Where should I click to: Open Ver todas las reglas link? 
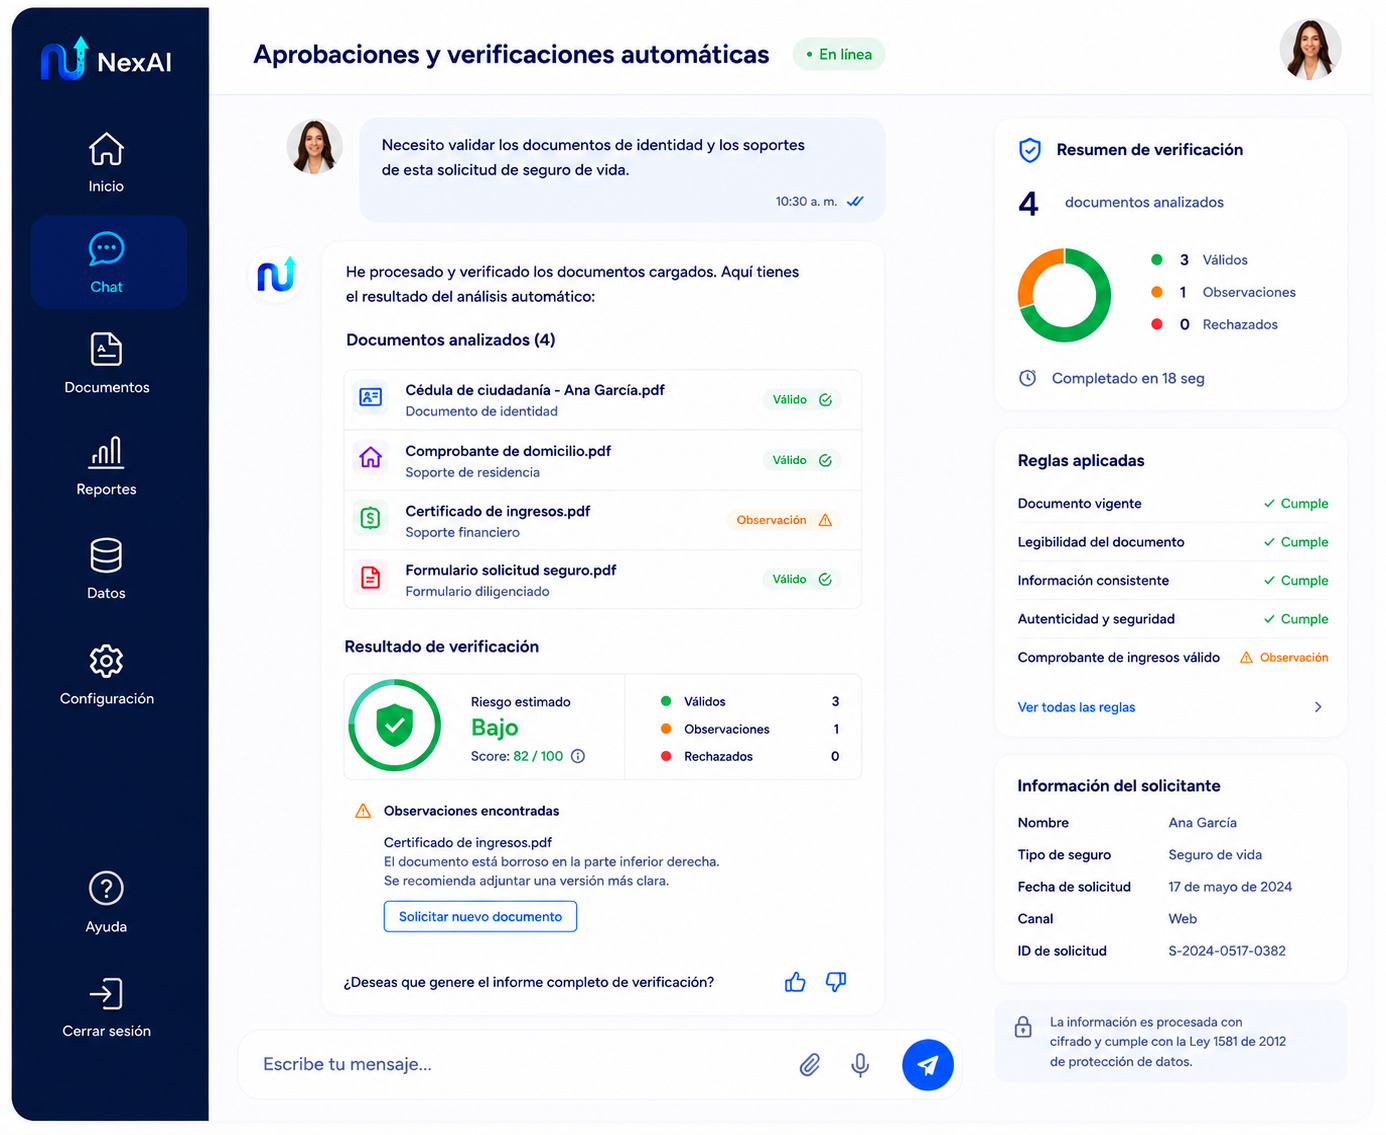pos(1076,707)
